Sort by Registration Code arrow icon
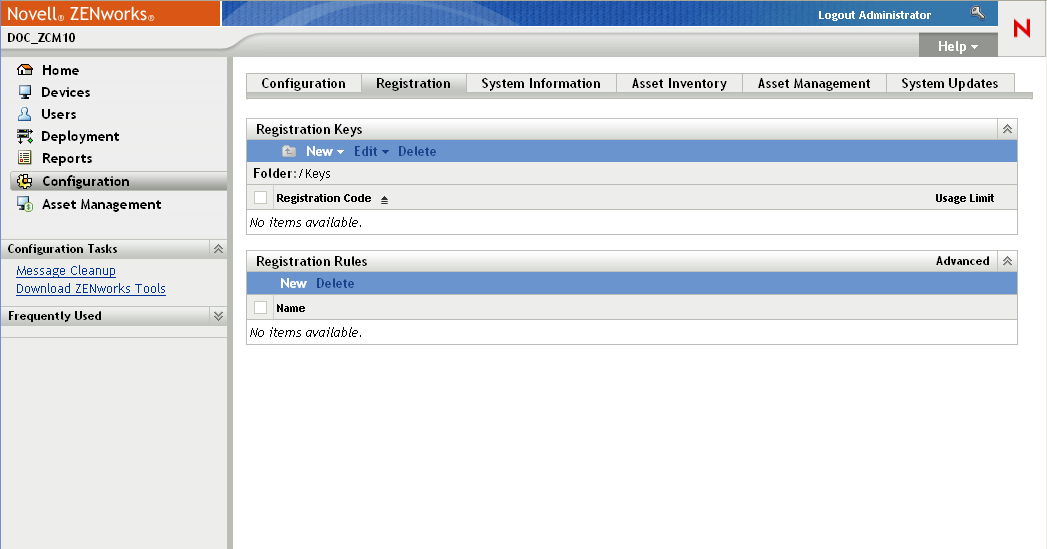 [385, 200]
